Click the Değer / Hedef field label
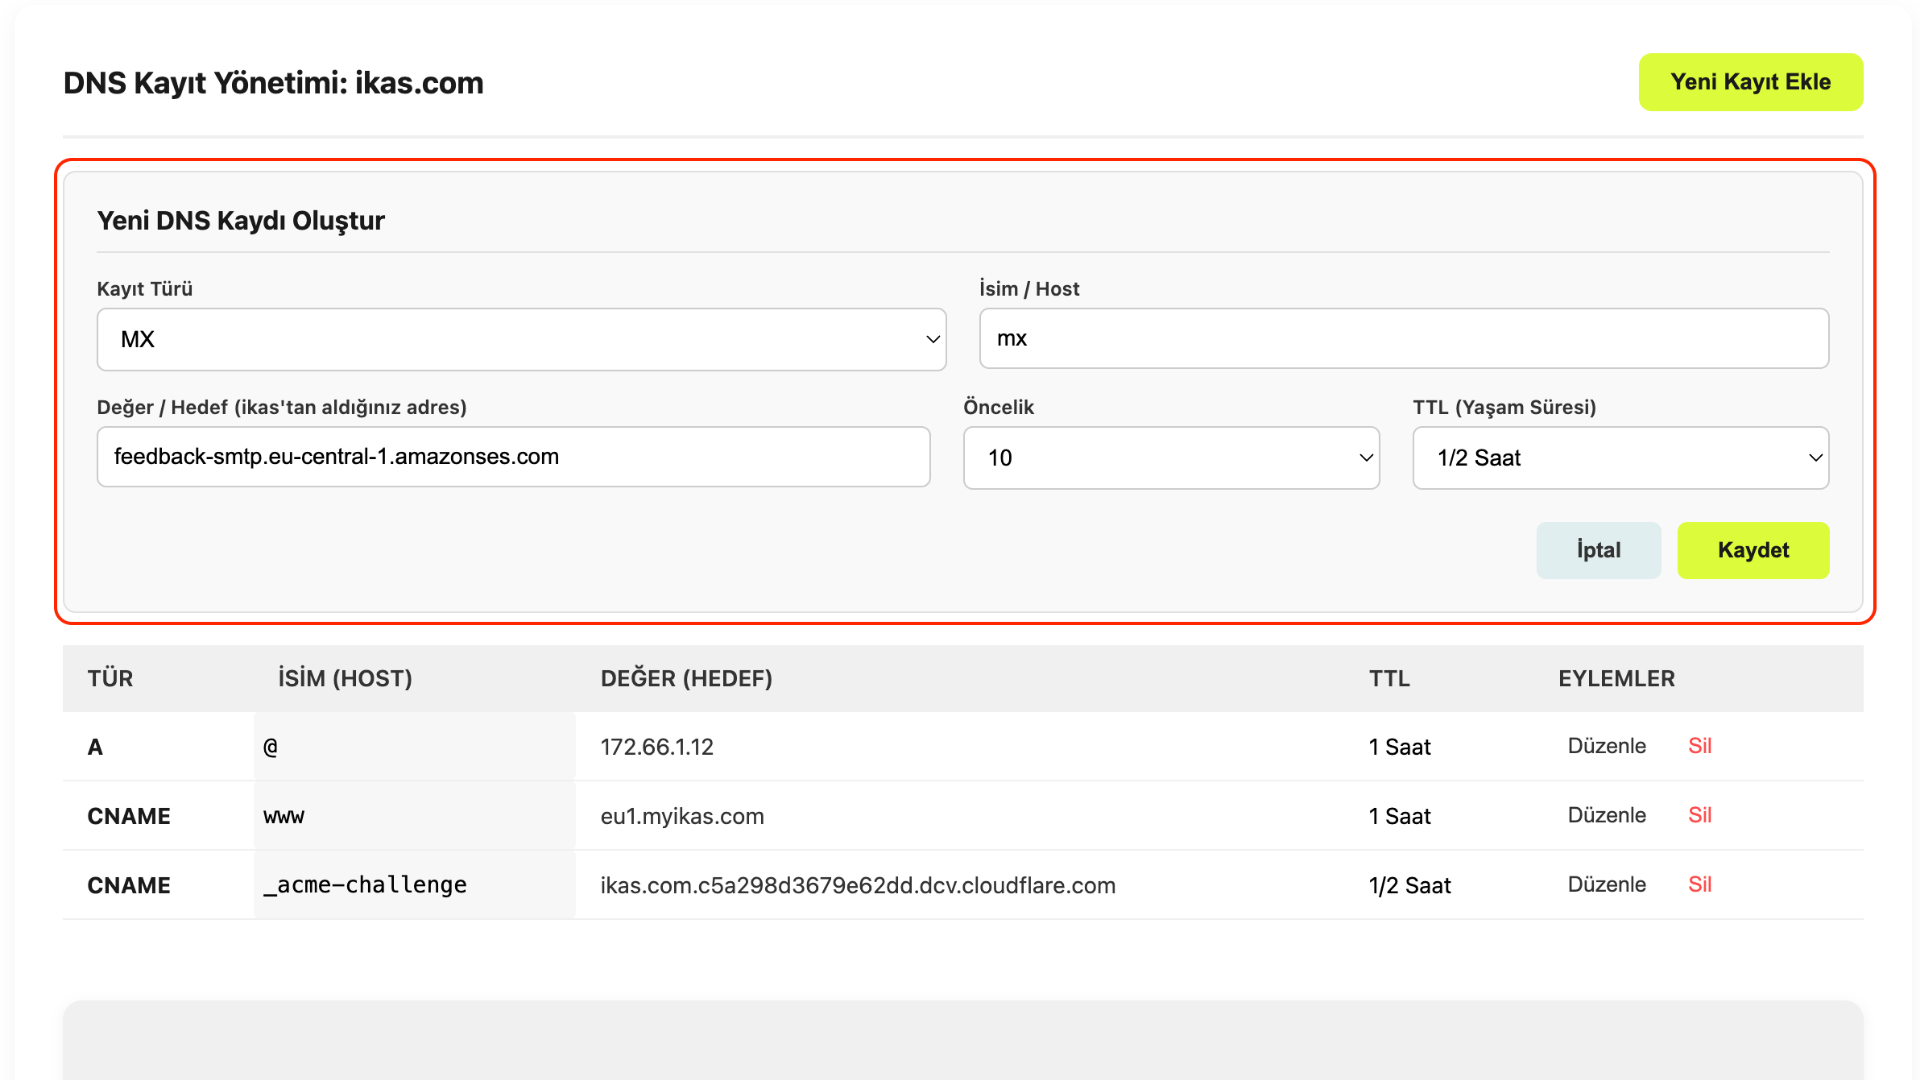The image size is (1920, 1080). tap(281, 407)
